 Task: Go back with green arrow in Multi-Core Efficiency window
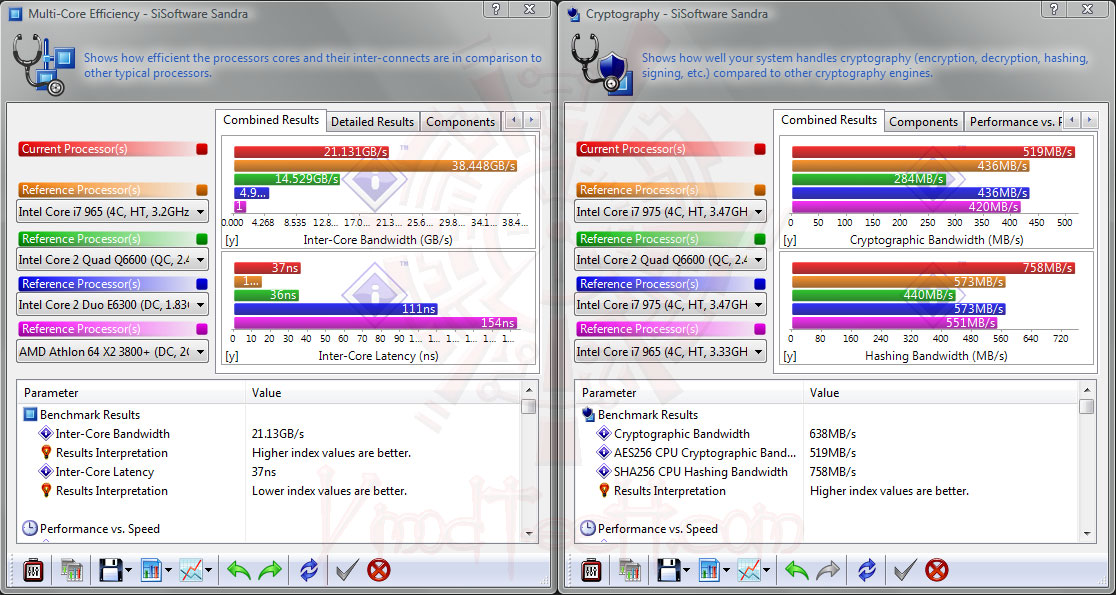pos(238,570)
